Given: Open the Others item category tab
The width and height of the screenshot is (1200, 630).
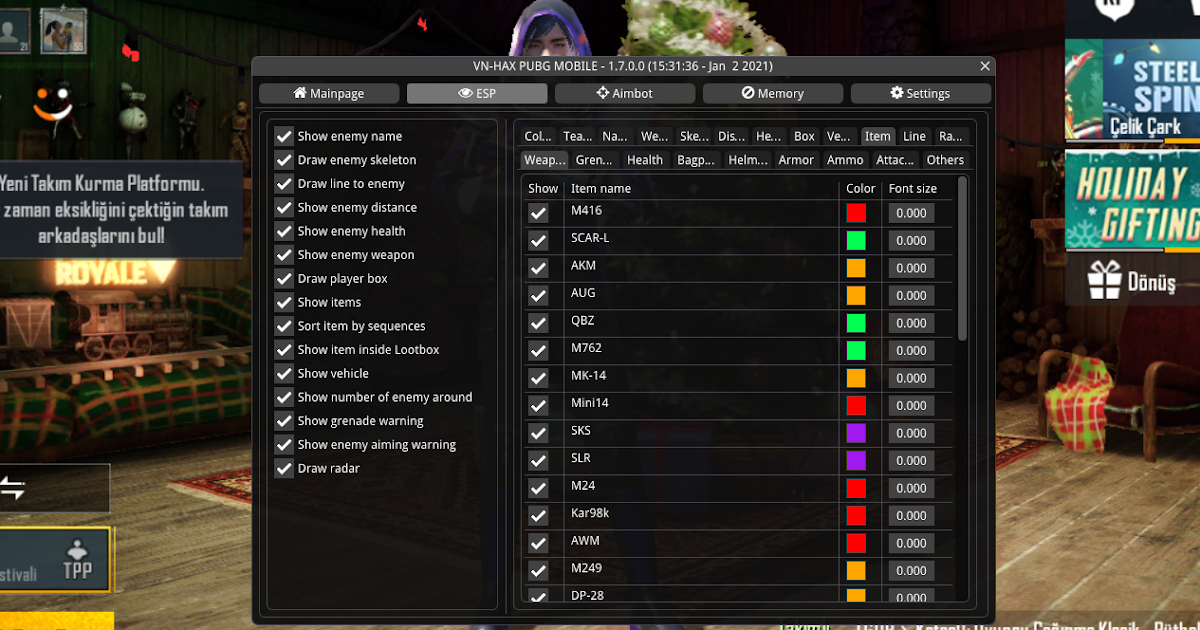Looking at the screenshot, I should [x=945, y=160].
